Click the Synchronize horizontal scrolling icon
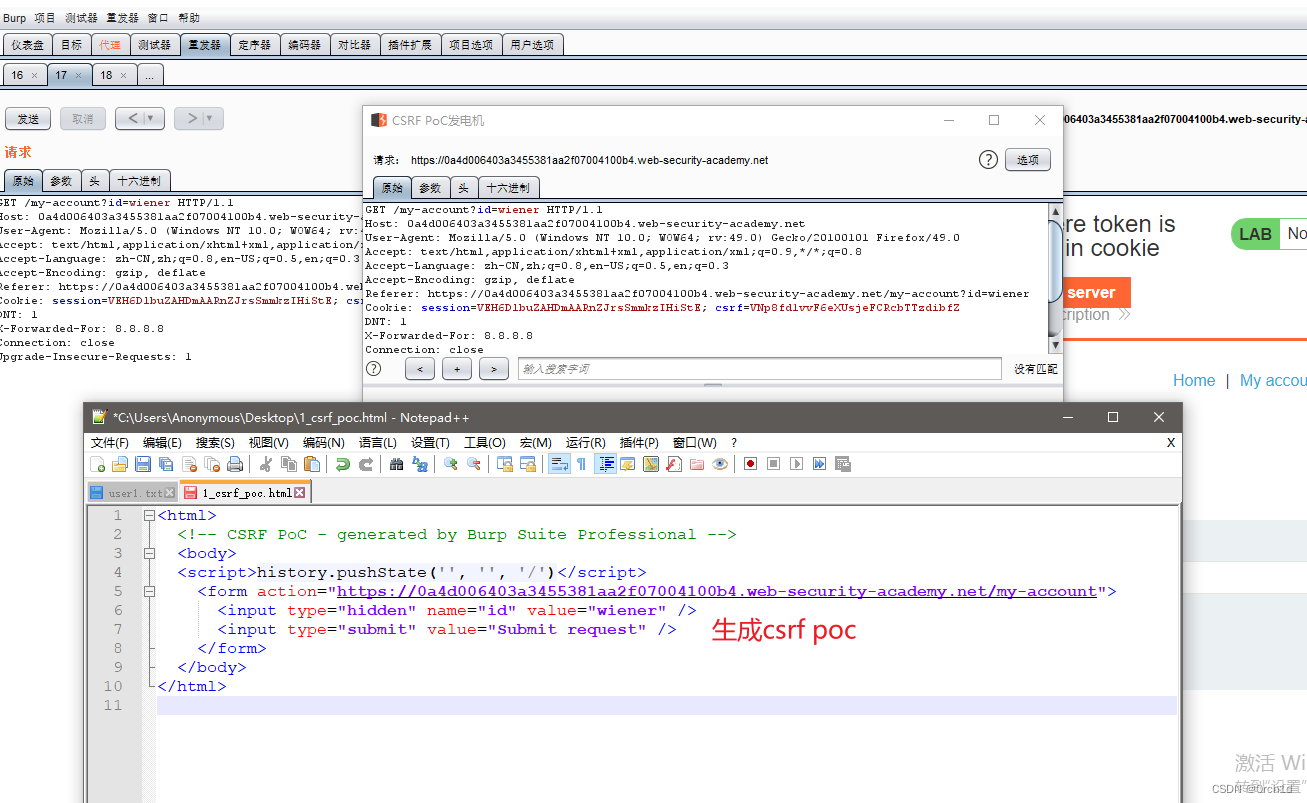This screenshot has width=1307, height=803. pyautogui.click(x=528, y=464)
